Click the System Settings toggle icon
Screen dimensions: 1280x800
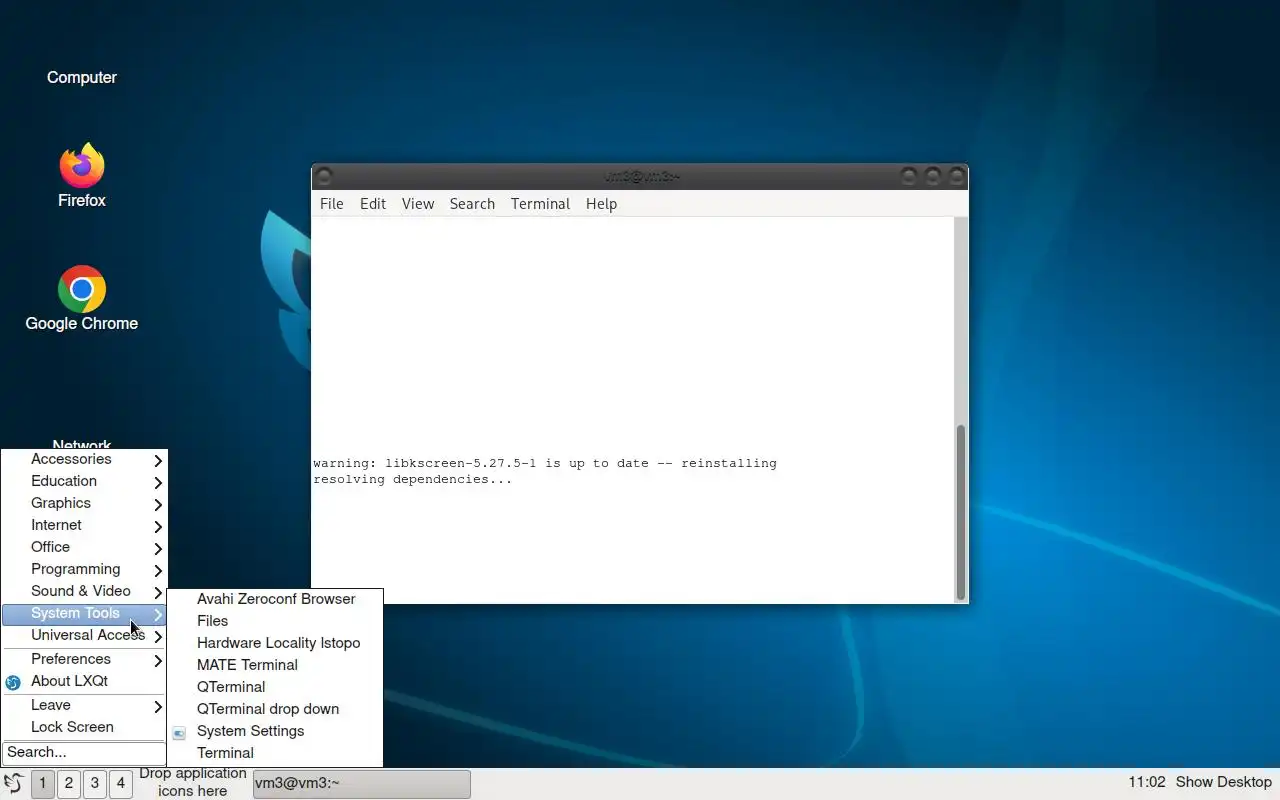(x=179, y=733)
